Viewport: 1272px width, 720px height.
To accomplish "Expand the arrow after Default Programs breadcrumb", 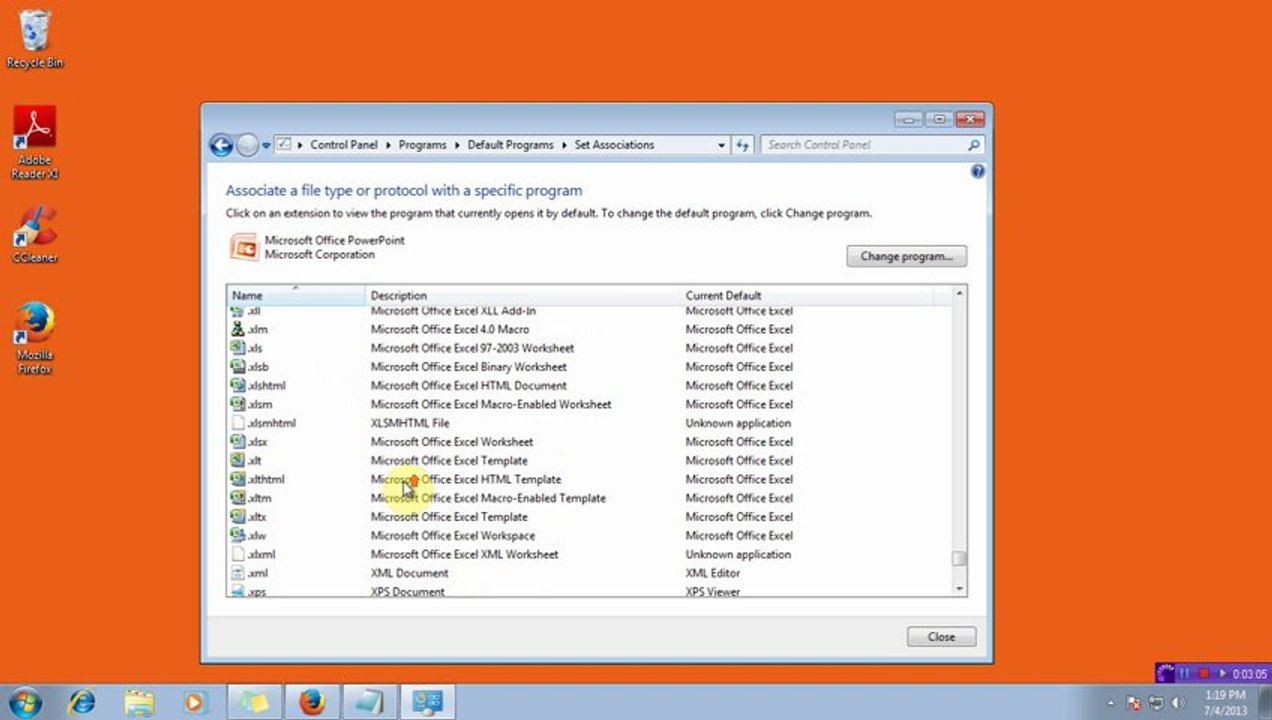I will pos(564,145).
